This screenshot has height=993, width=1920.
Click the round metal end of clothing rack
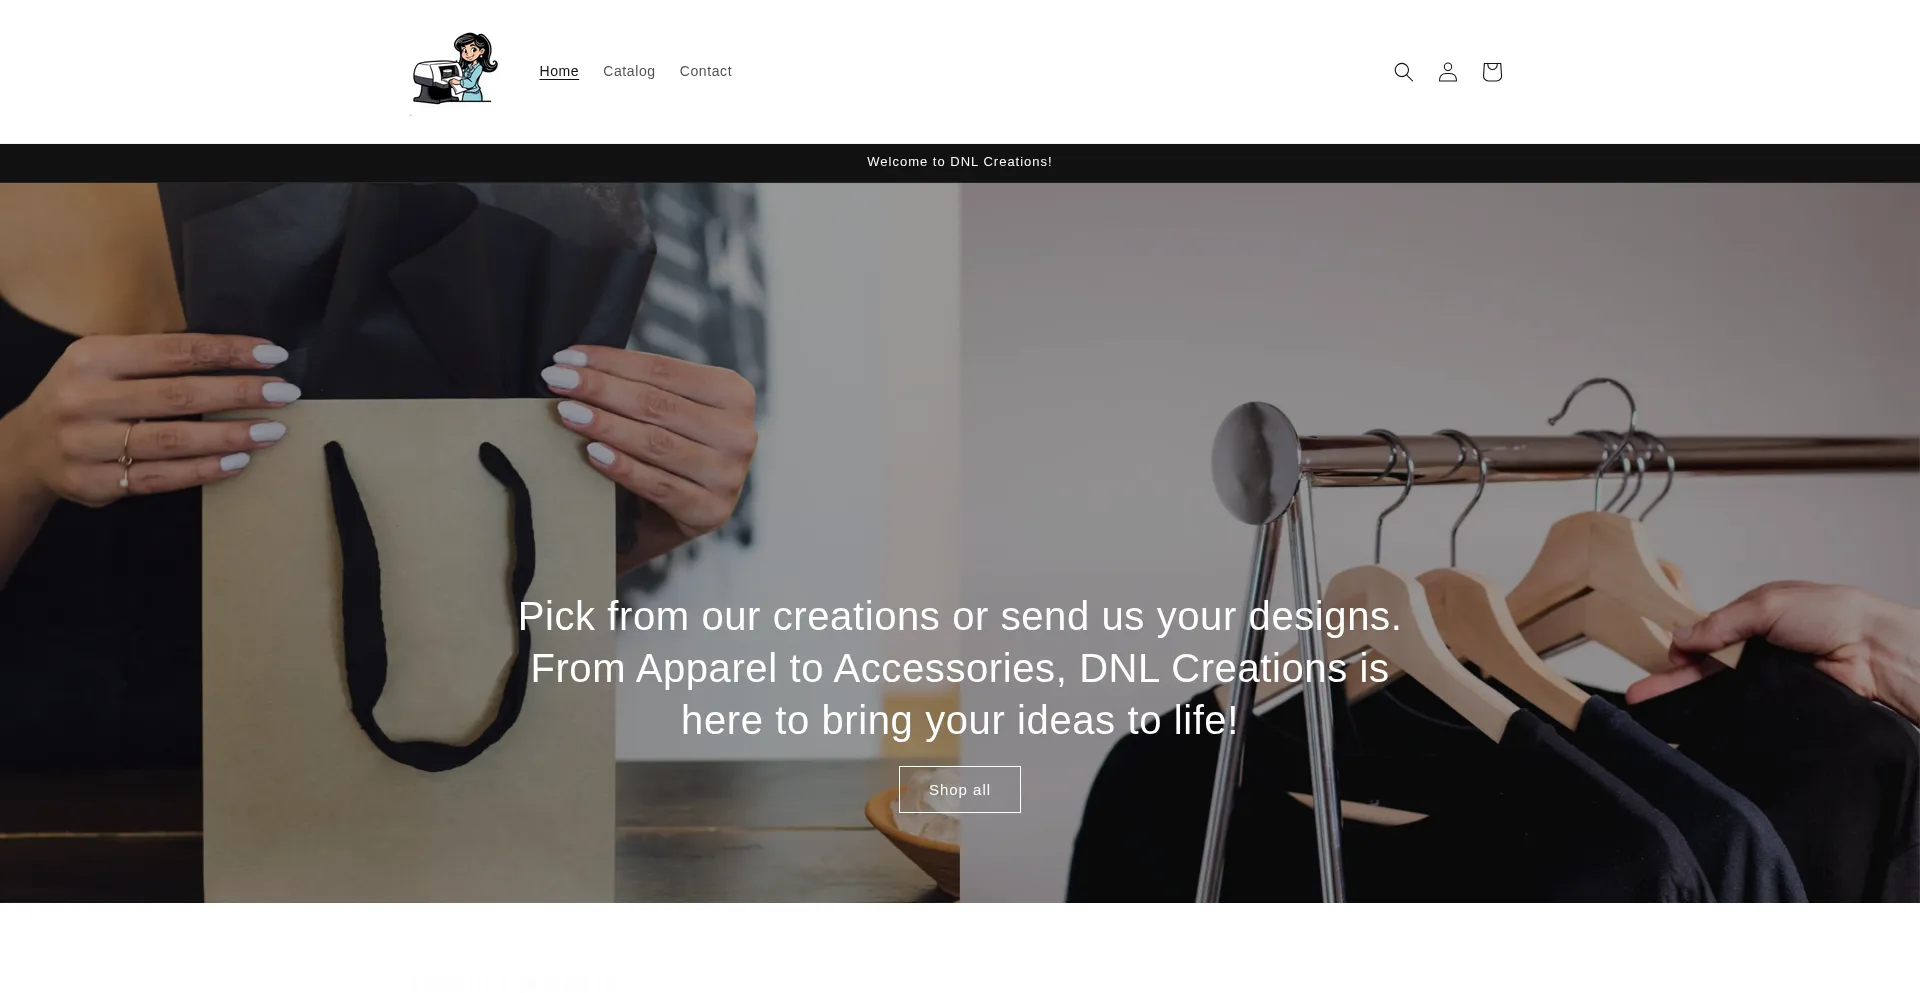[x=1254, y=462]
